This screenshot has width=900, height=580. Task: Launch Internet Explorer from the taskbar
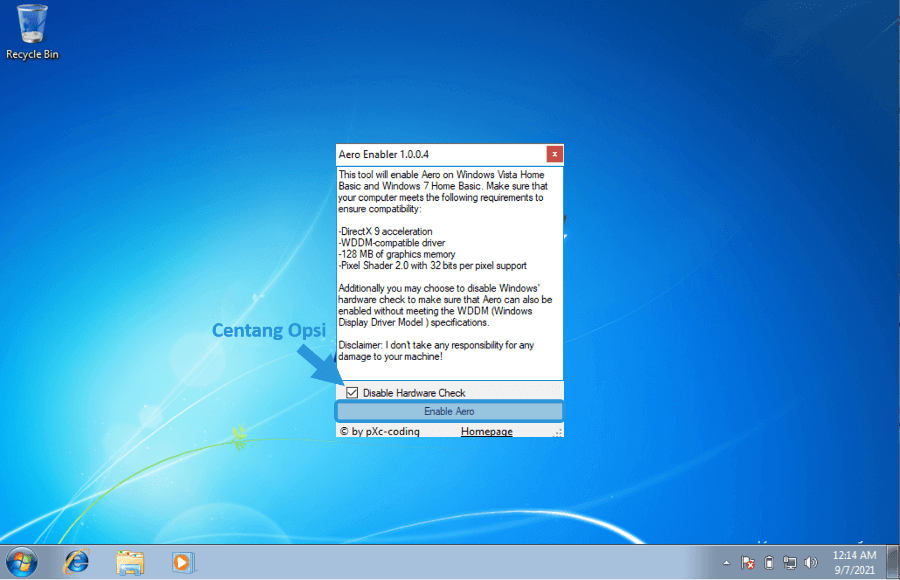pyautogui.click(x=76, y=562)
